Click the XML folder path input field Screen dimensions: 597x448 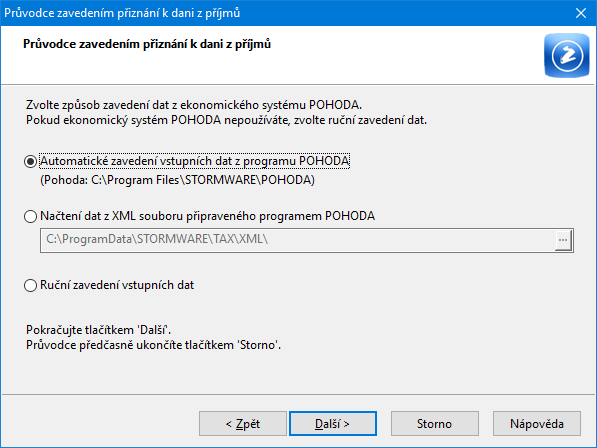coord(297,240)
